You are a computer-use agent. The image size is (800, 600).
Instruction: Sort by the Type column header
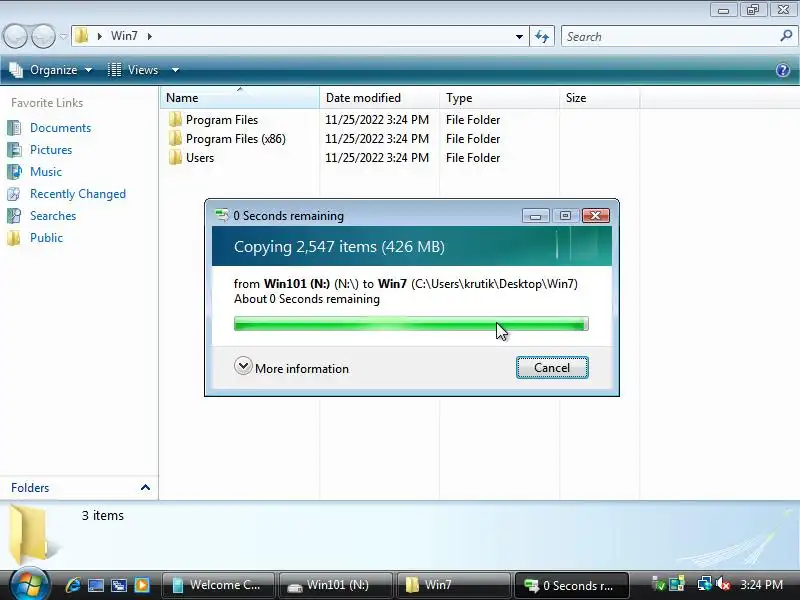499,97
